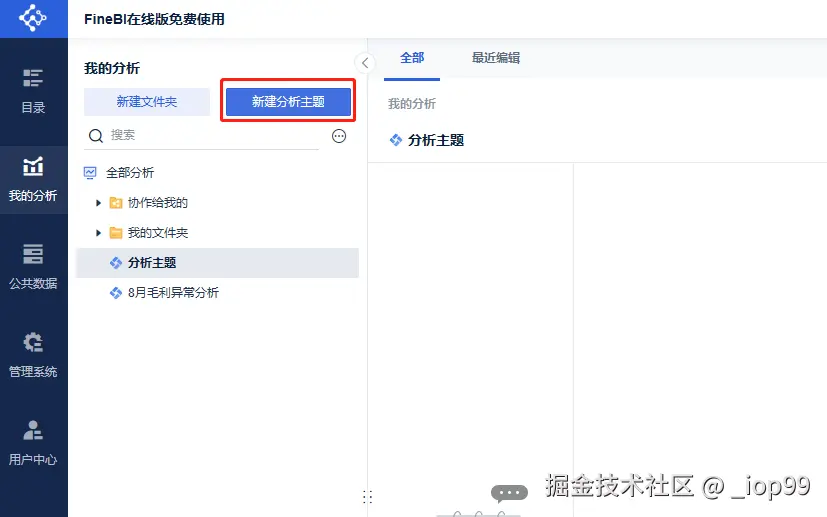Click the 全部分析 monitor icon
The height and width of the screenshot is (517, 827).
coord(90,173)
